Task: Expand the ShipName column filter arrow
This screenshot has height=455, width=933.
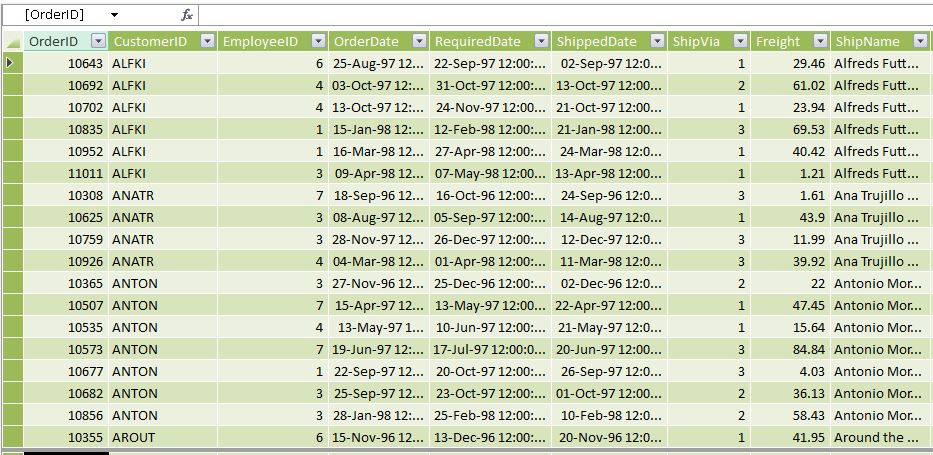Action: pos(920,41)
